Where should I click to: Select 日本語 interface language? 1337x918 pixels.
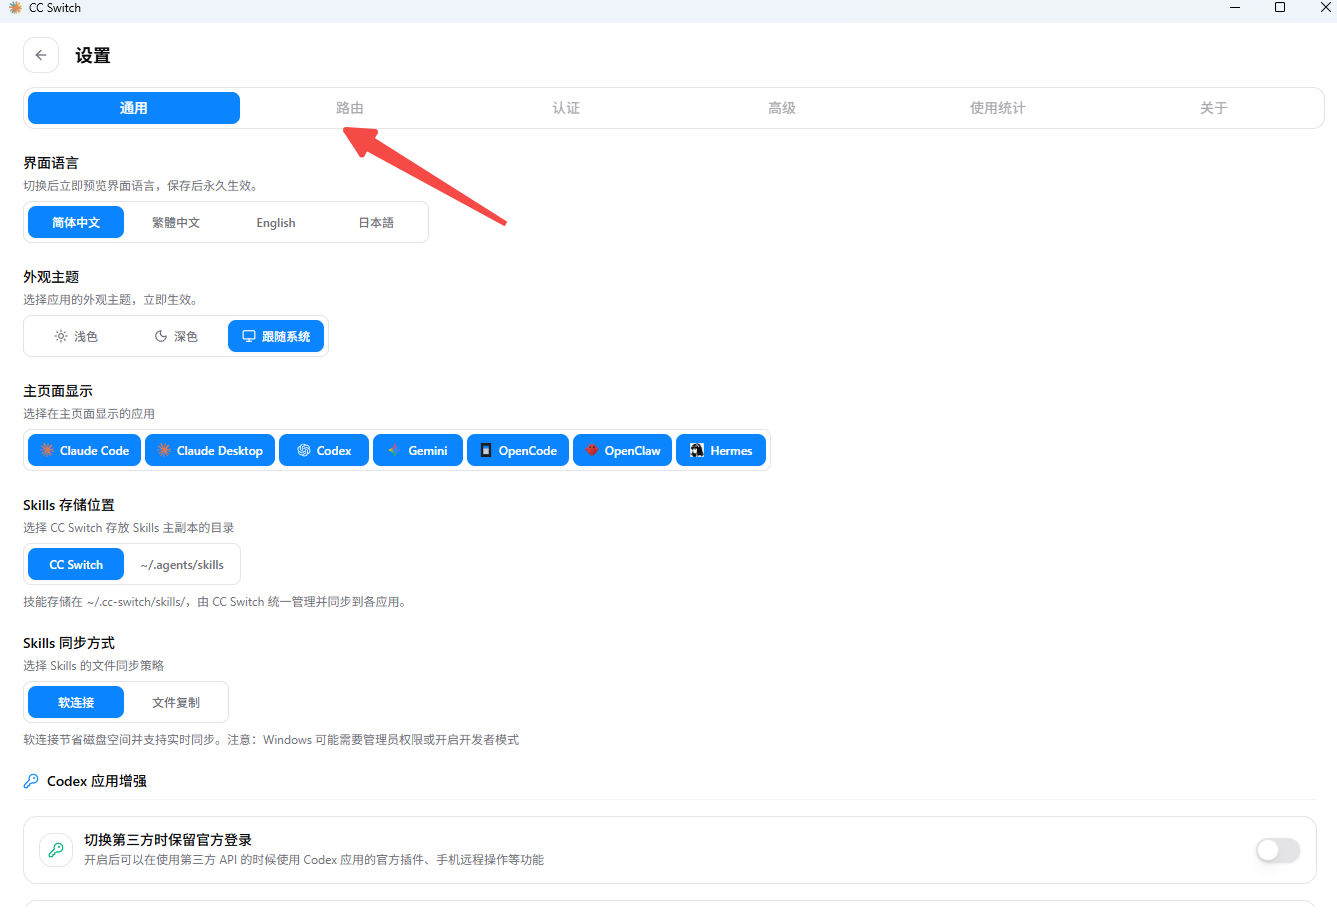point(376,222)
